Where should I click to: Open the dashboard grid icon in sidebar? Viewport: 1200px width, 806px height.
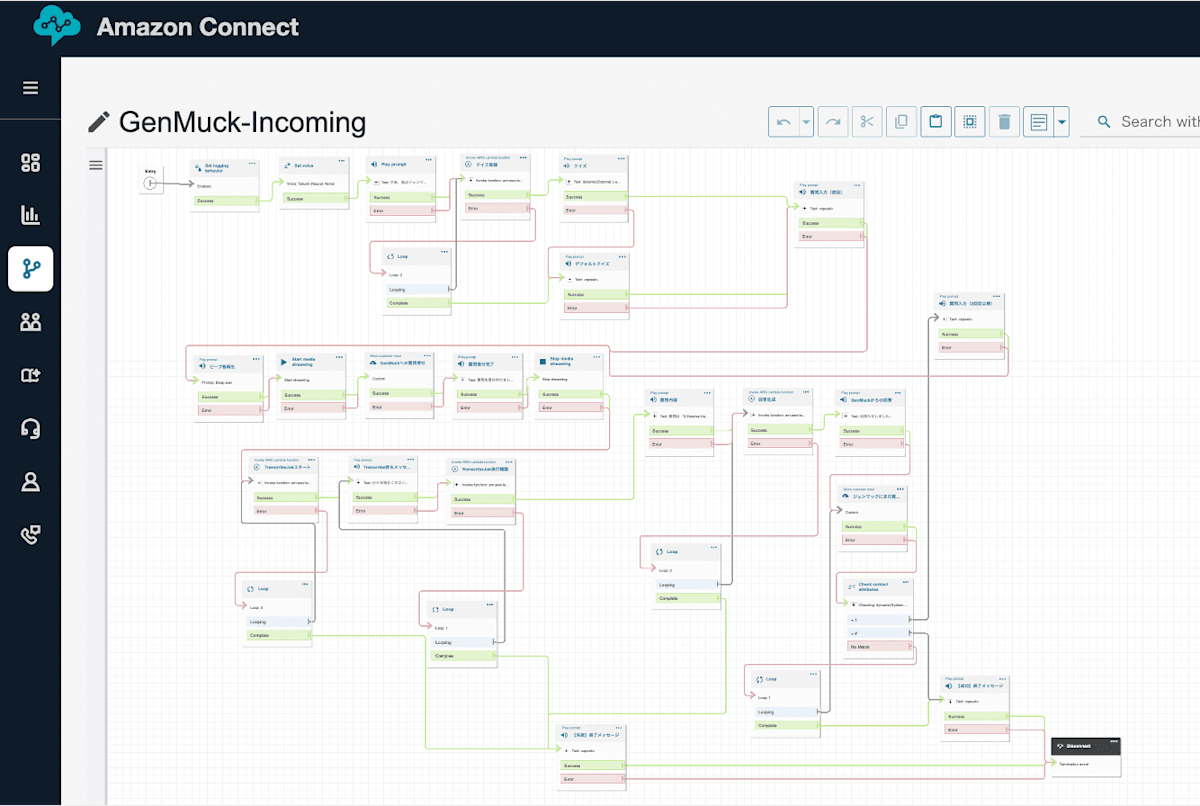click(x=30, y=163)
